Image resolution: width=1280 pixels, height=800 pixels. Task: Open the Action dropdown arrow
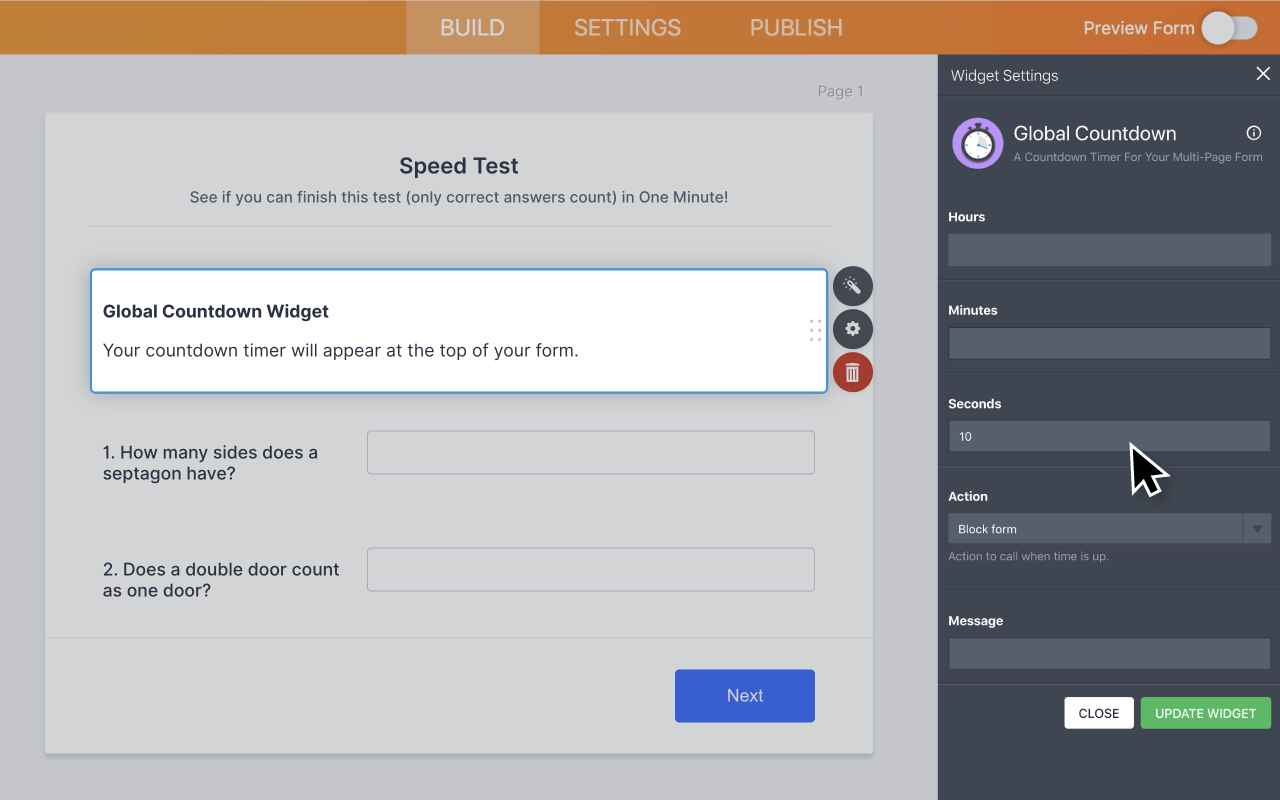point(1257,529)
